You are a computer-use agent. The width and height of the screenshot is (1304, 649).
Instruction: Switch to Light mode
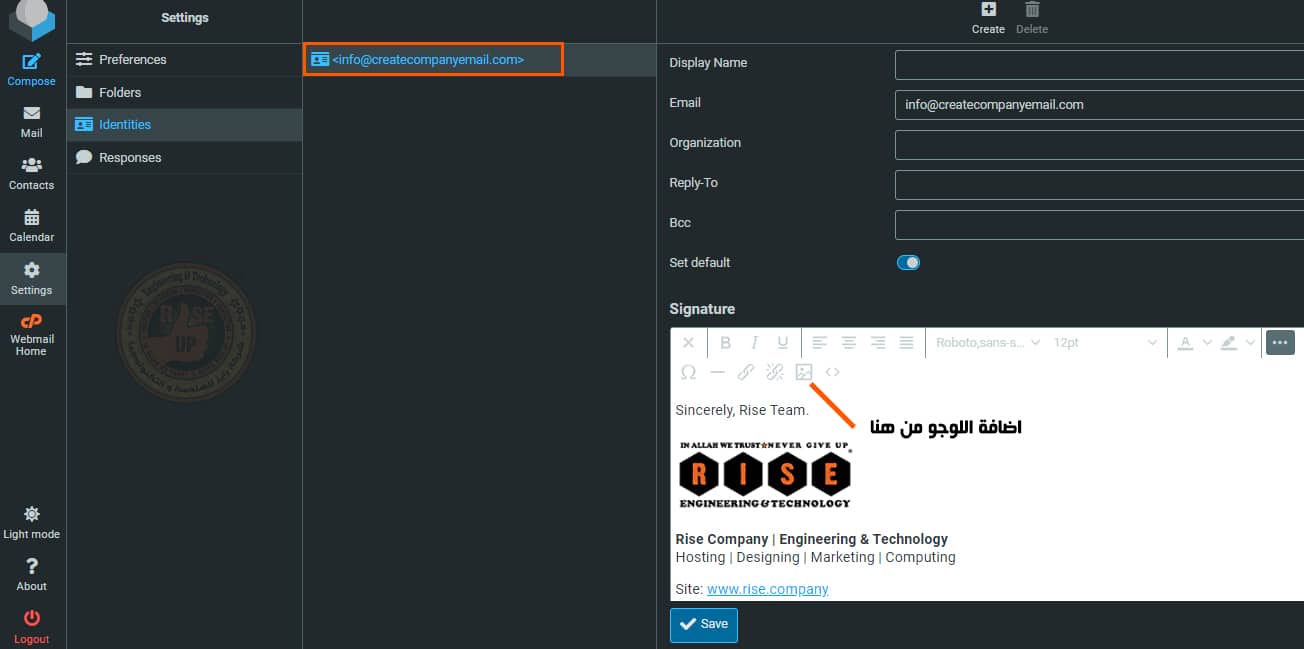click(32, 522)
